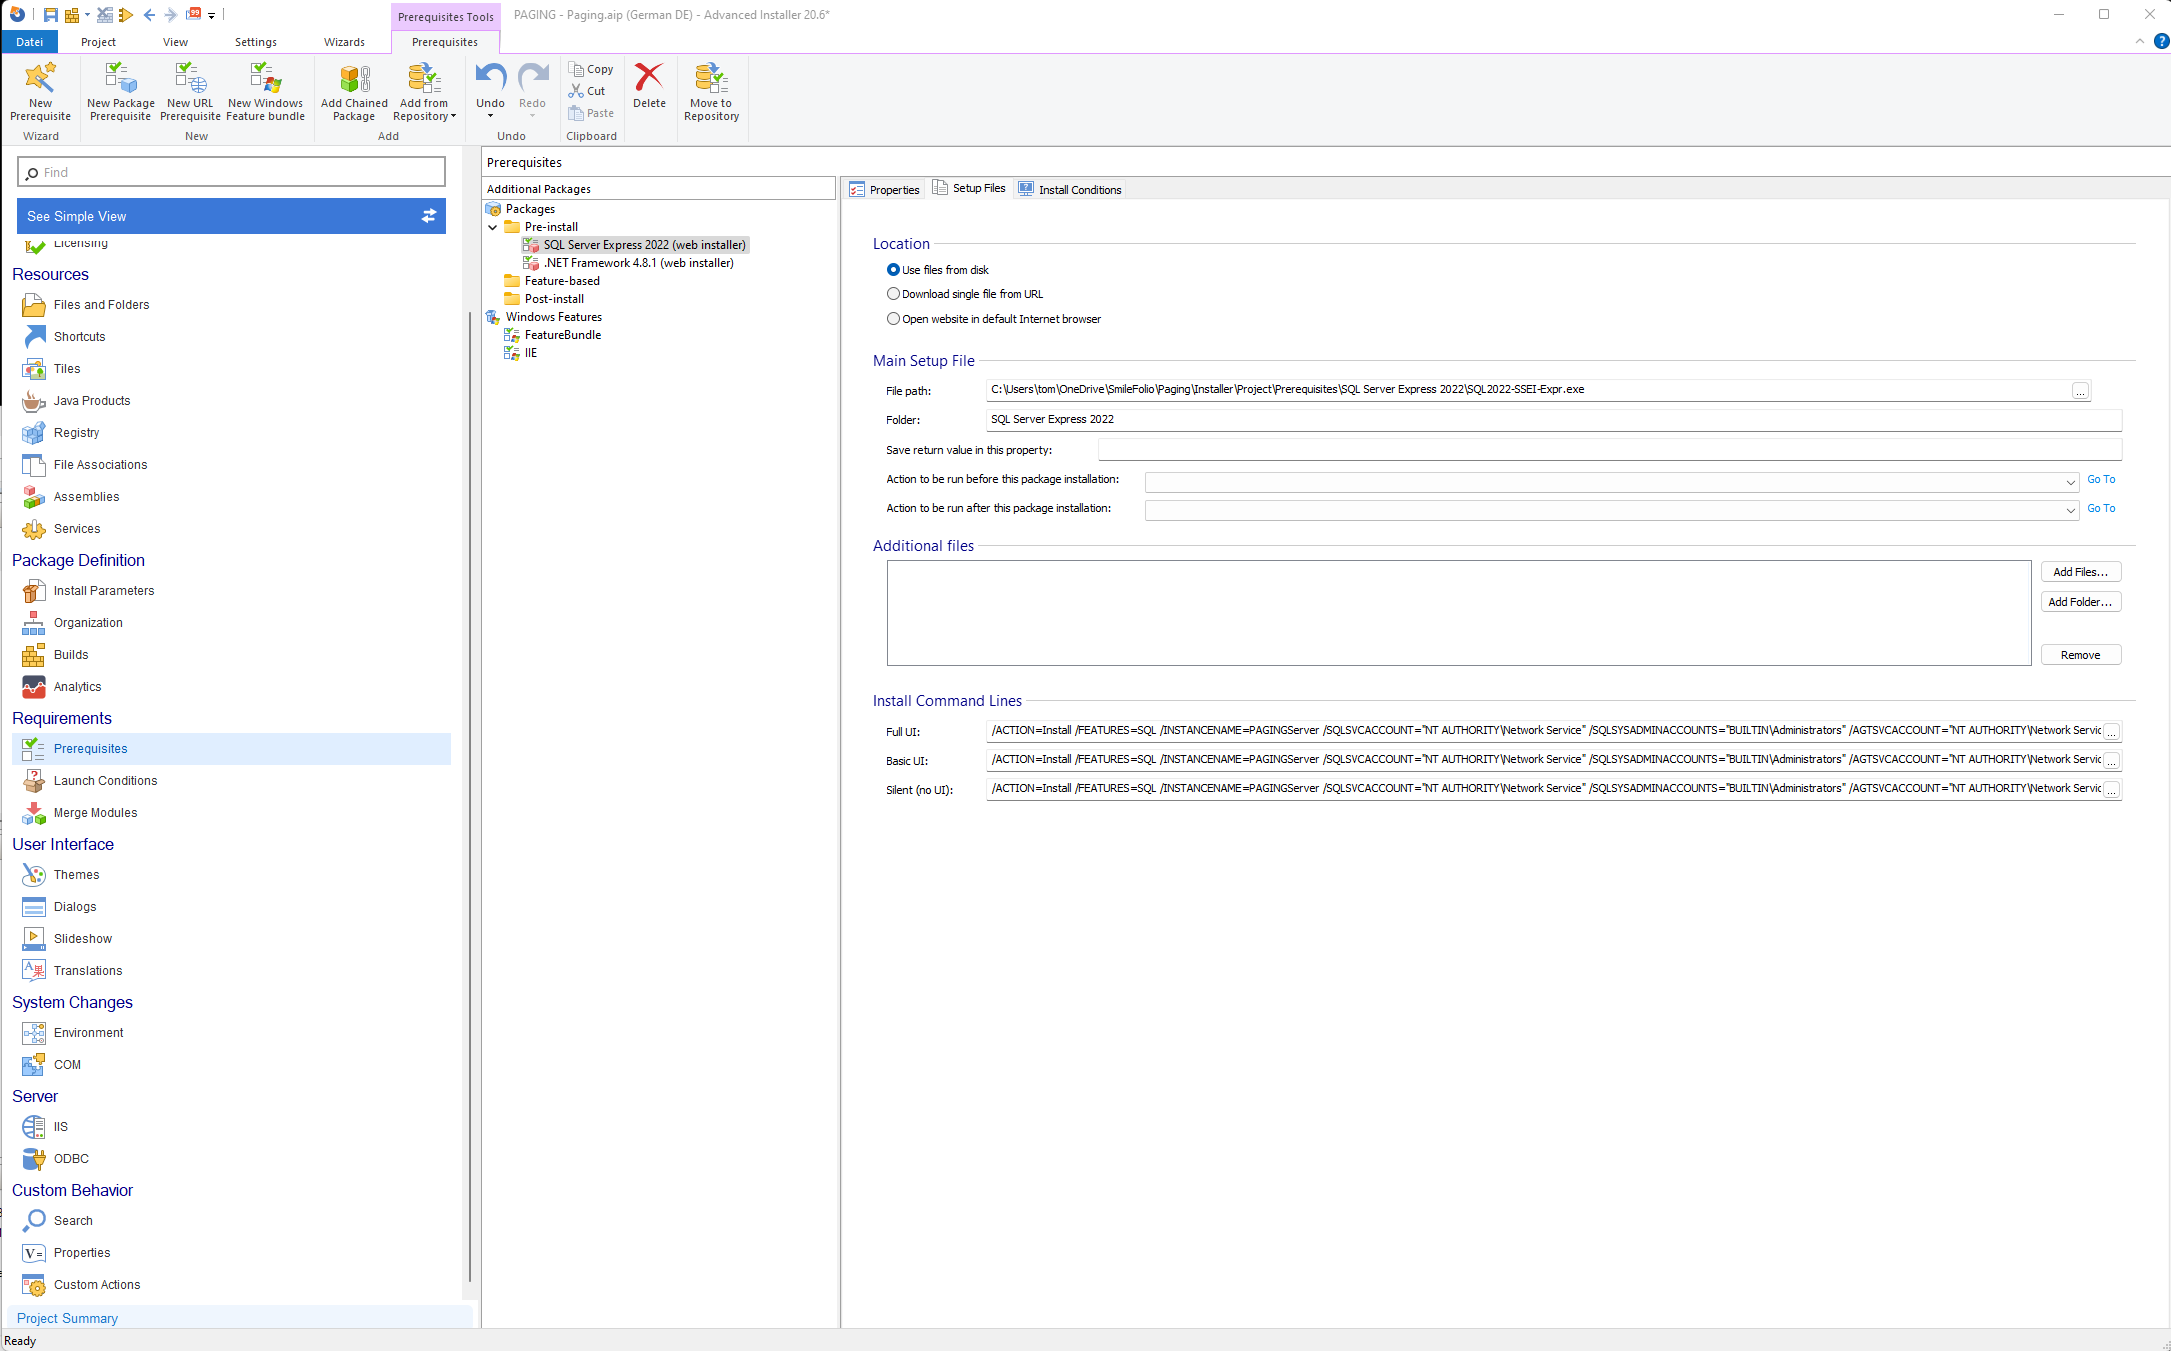Click the Find search field
Screen dimensions: 2171x1351
pyautogui.click(x=231, y=172)
